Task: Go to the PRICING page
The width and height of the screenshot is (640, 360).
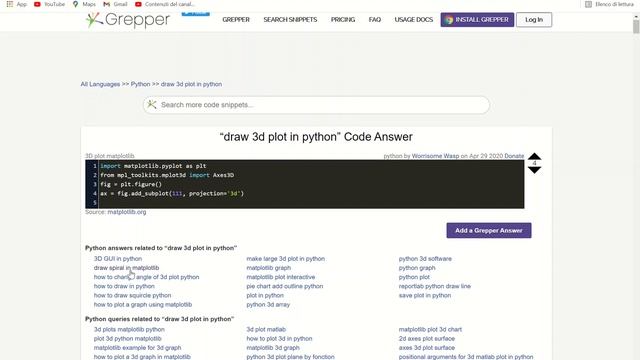Action: (343, 20)
